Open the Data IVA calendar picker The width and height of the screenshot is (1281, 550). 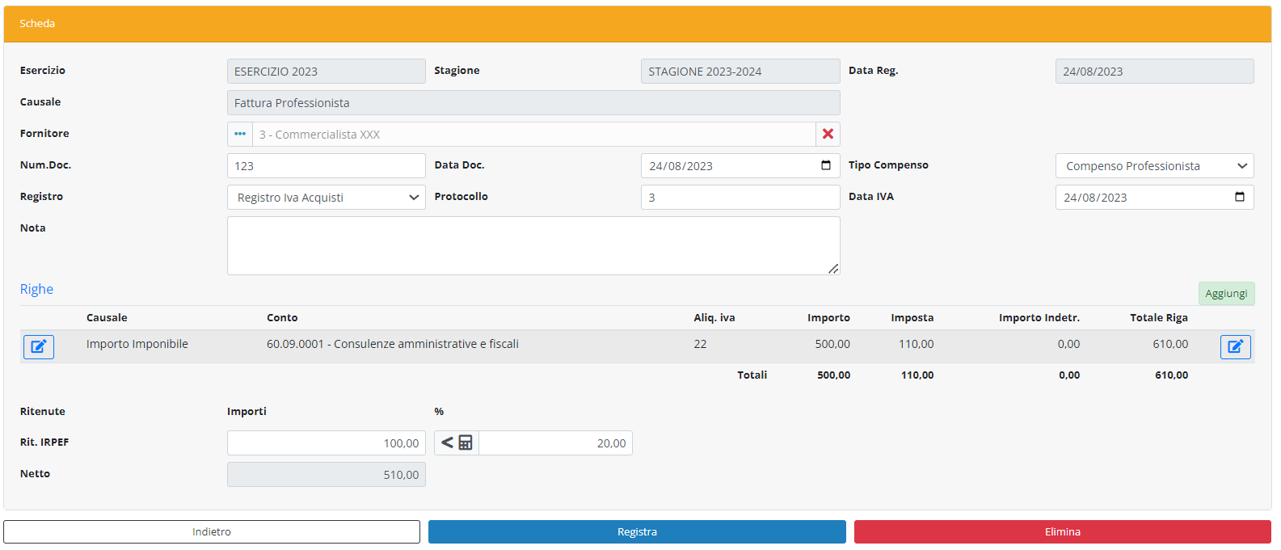(x=1239, y=197)
